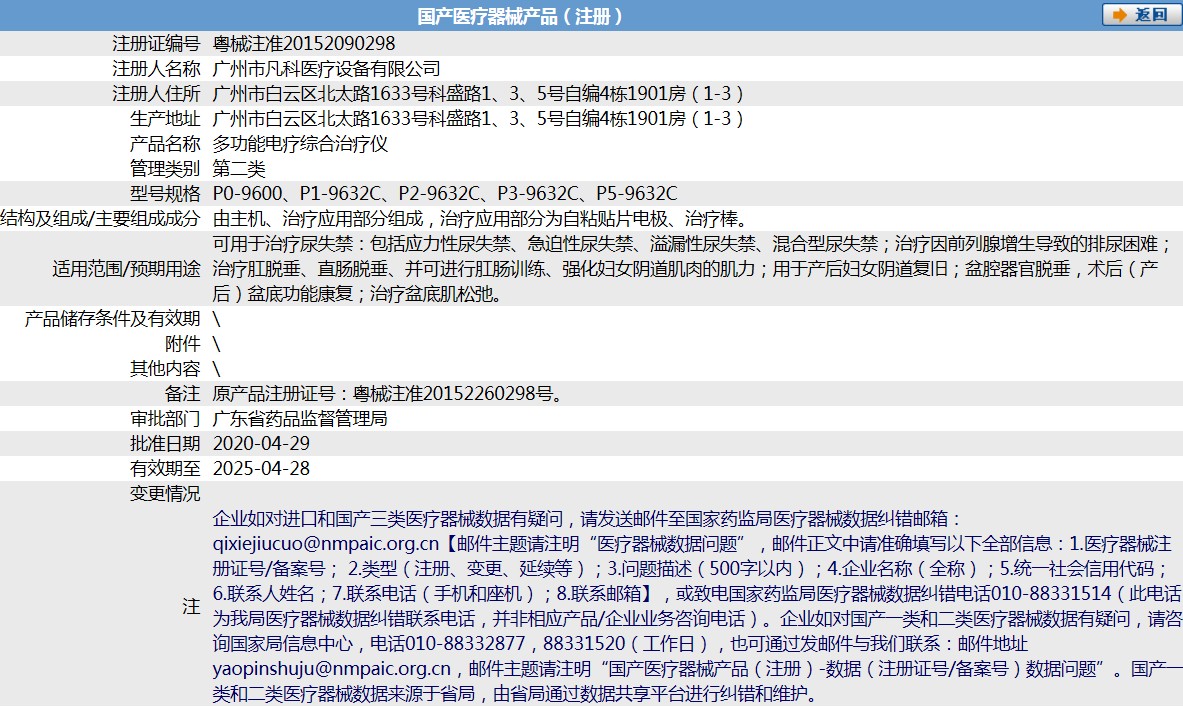Screen dimensions: 1183x708
Task: Select text 可用于治疗尿失禁 in intended use
Action: tap(283, 244)
